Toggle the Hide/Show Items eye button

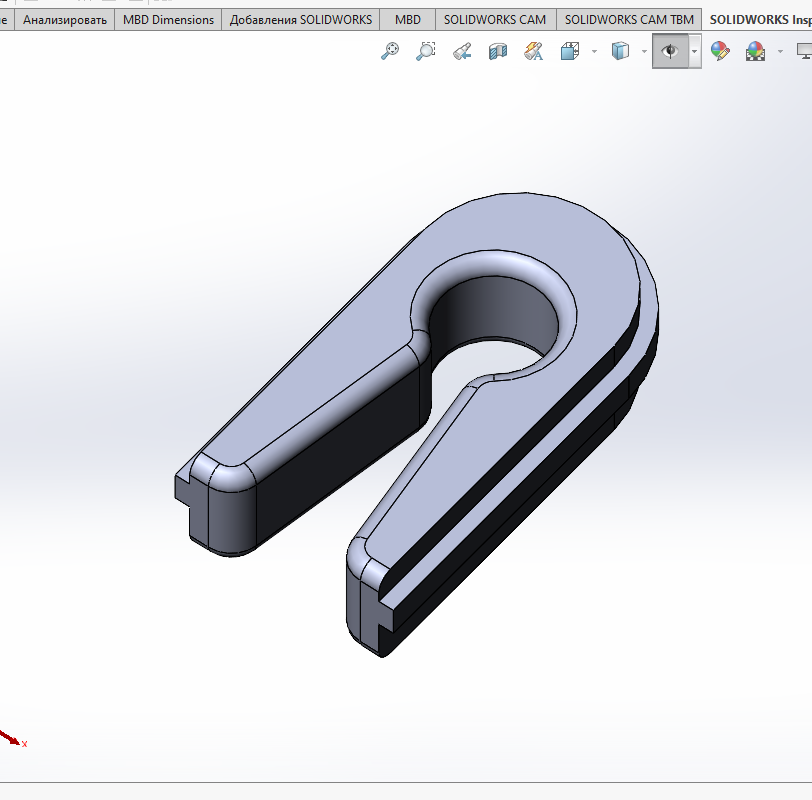(670, 51)
